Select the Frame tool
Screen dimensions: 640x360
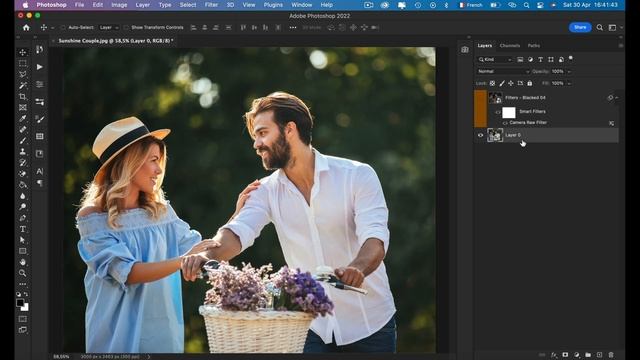tap(23, 107)
